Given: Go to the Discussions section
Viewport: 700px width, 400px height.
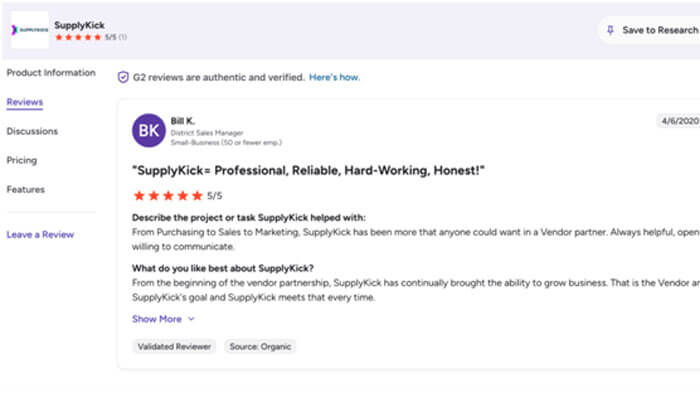Looking at the screenshot, I should 32,131.
